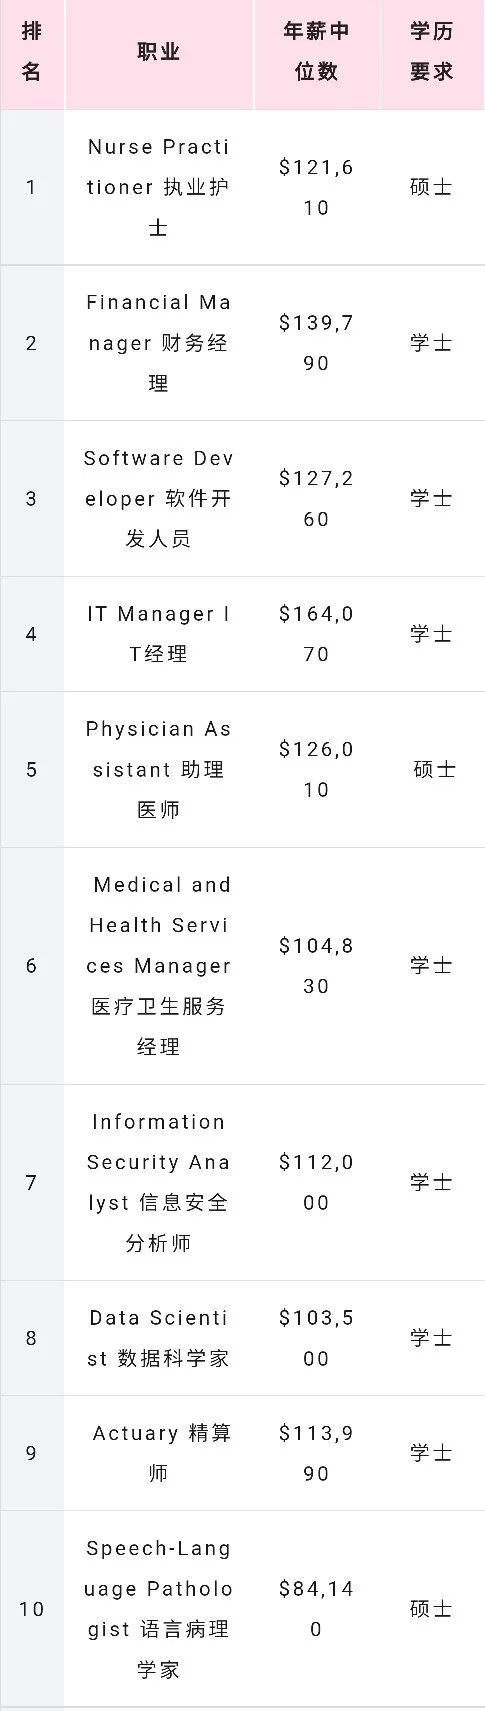Select Medical and Health Services Manager cell
The height and width of the screenshot is (1711, 485).
click(159, 966)
